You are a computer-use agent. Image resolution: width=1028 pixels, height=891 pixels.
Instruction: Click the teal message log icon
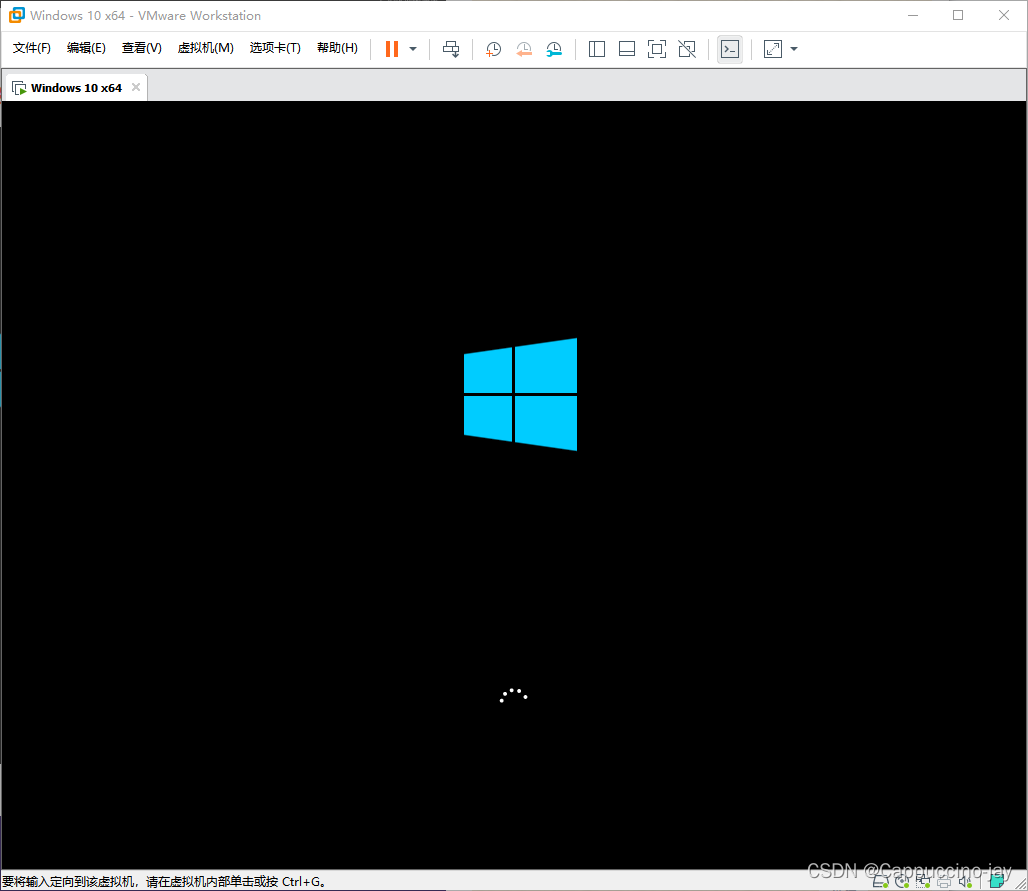(x=997, y=882)
